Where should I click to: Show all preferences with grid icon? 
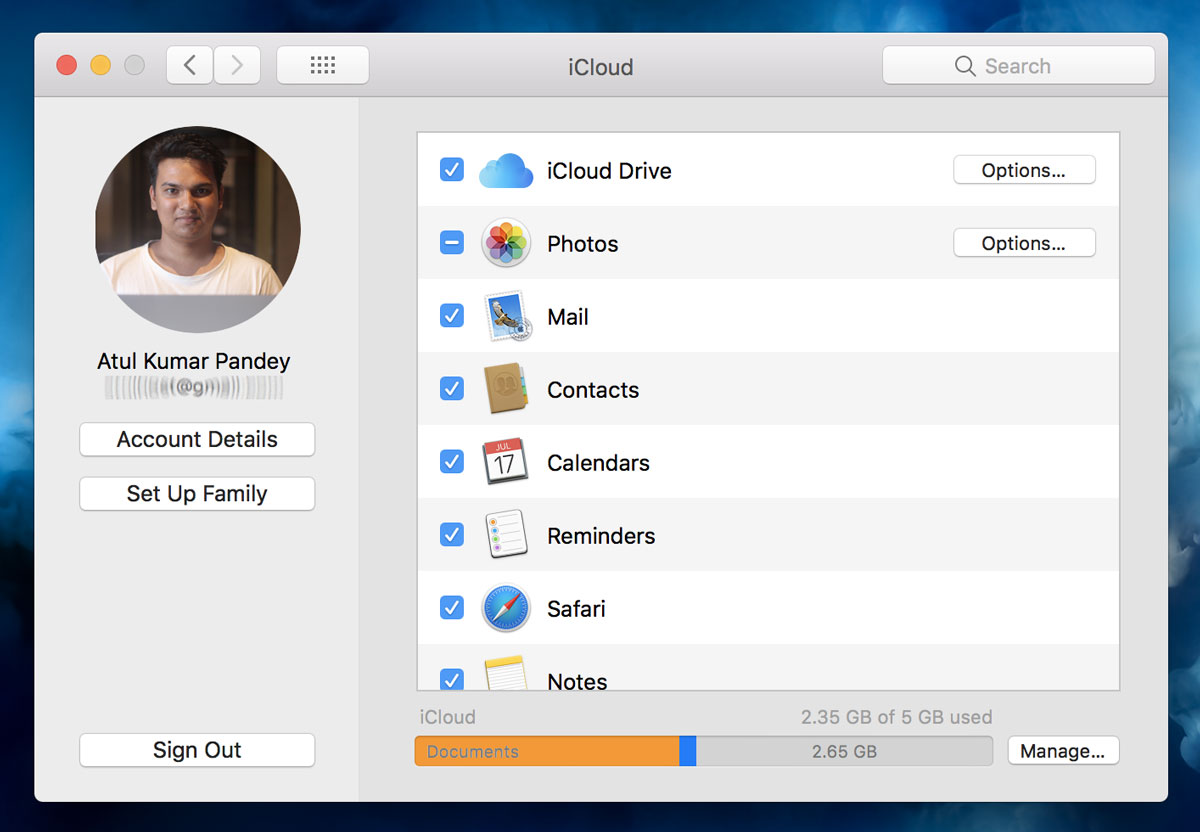(x=323, y=66)
